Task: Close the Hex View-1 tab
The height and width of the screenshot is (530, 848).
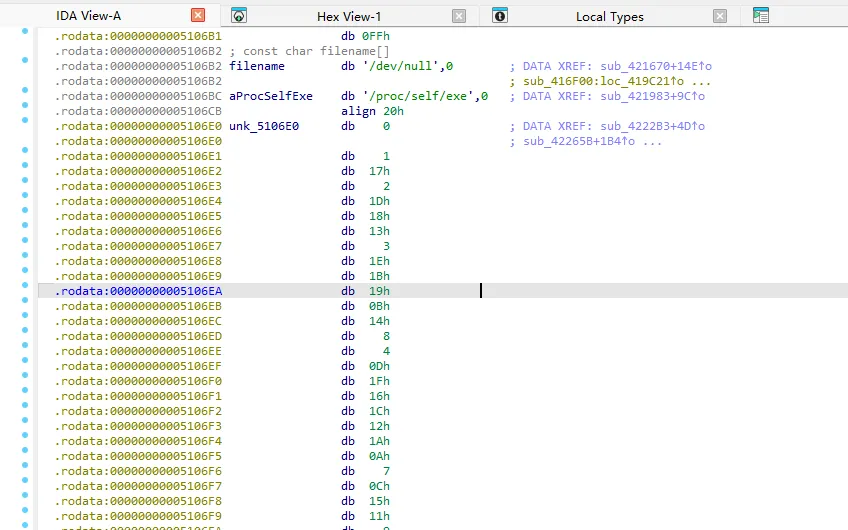Action: (x=459, y=16)
